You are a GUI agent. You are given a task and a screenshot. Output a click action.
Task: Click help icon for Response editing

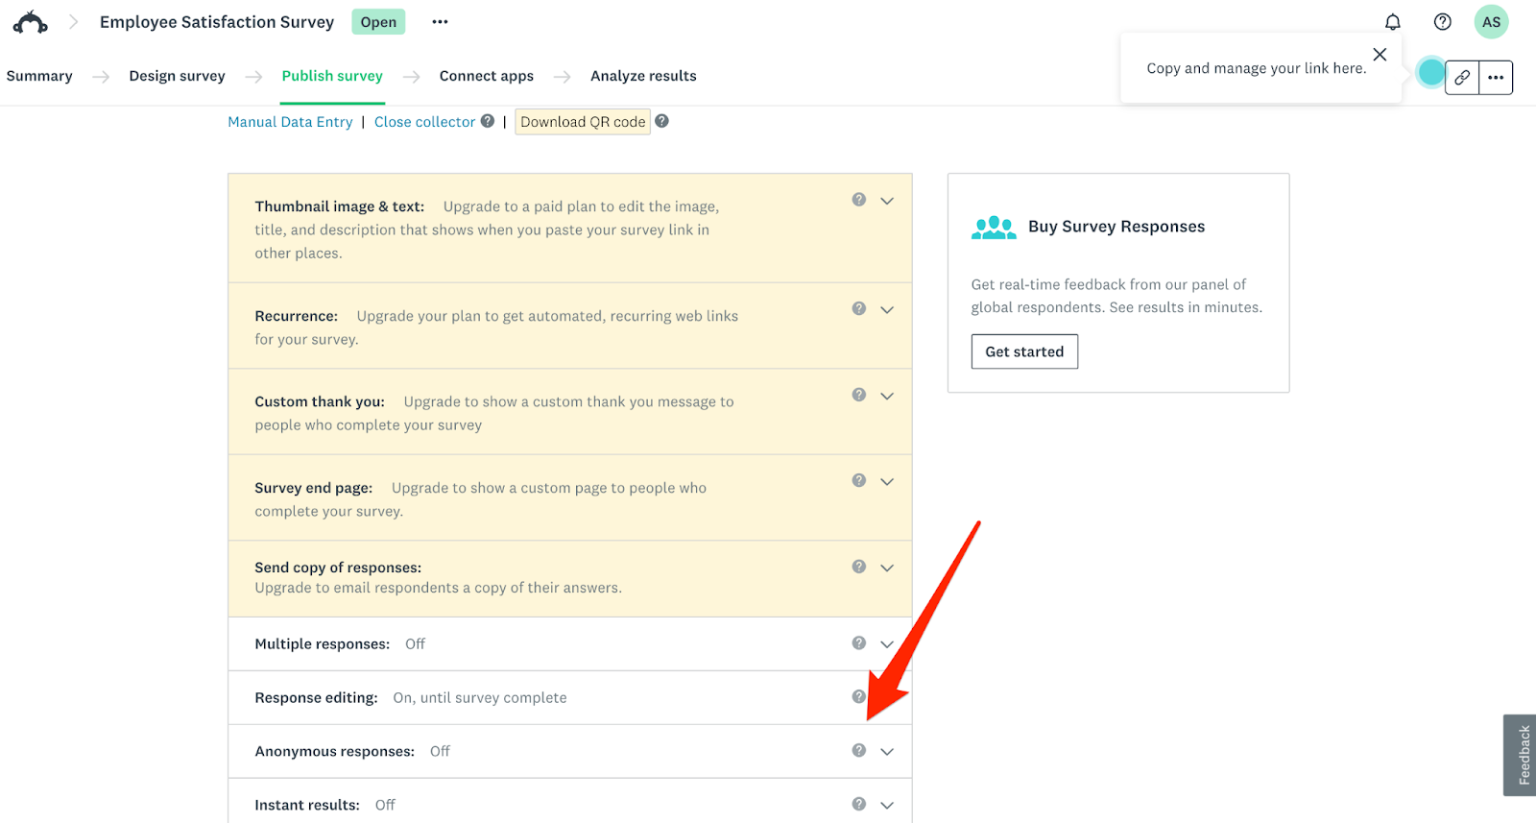(x=859, y=697)
